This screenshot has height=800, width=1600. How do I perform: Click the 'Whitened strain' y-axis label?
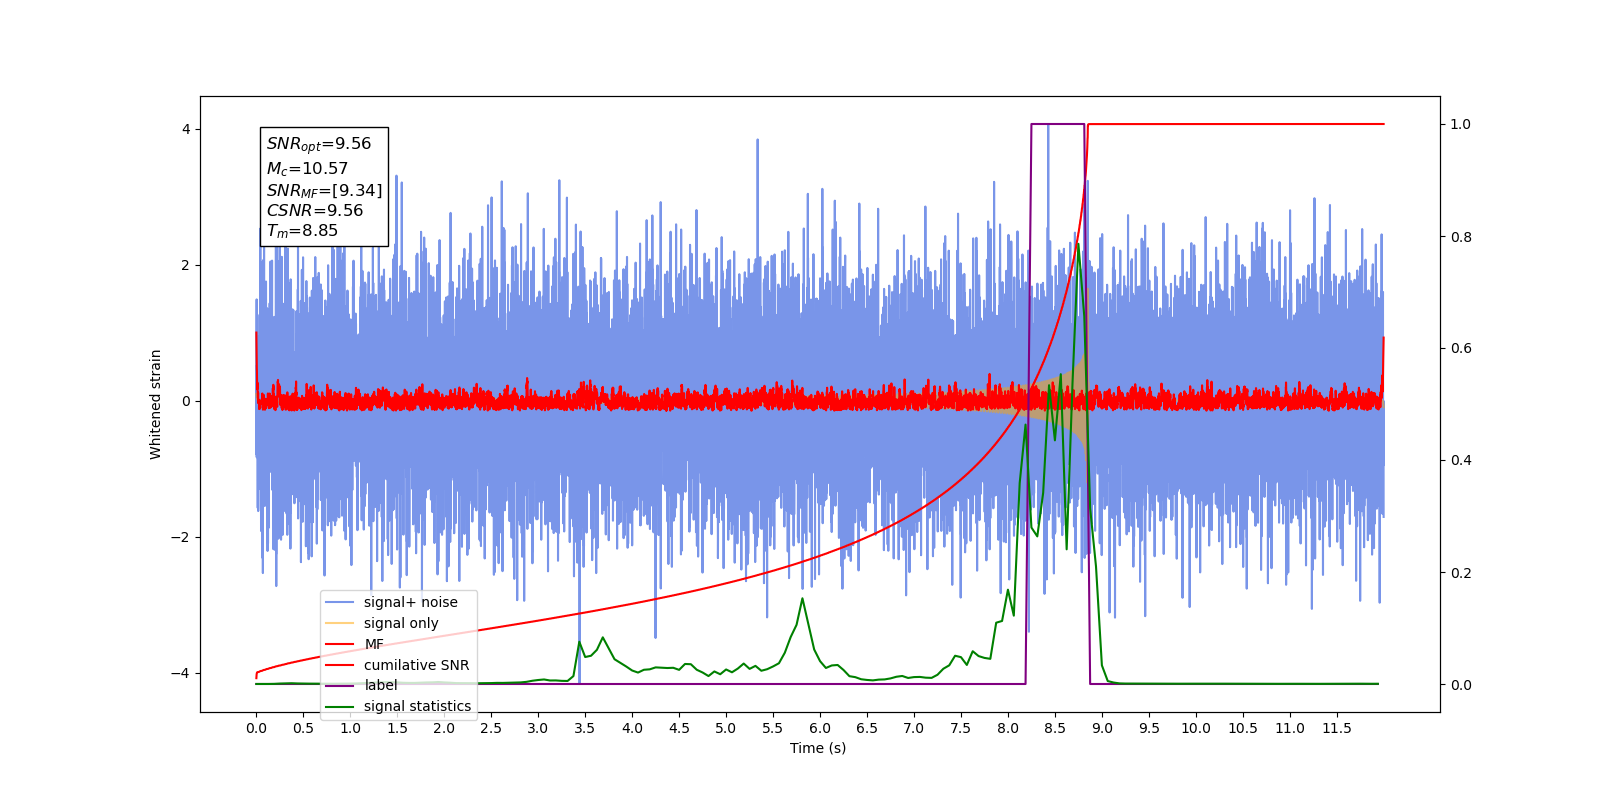pyautogui.click(x=156, y=404)
